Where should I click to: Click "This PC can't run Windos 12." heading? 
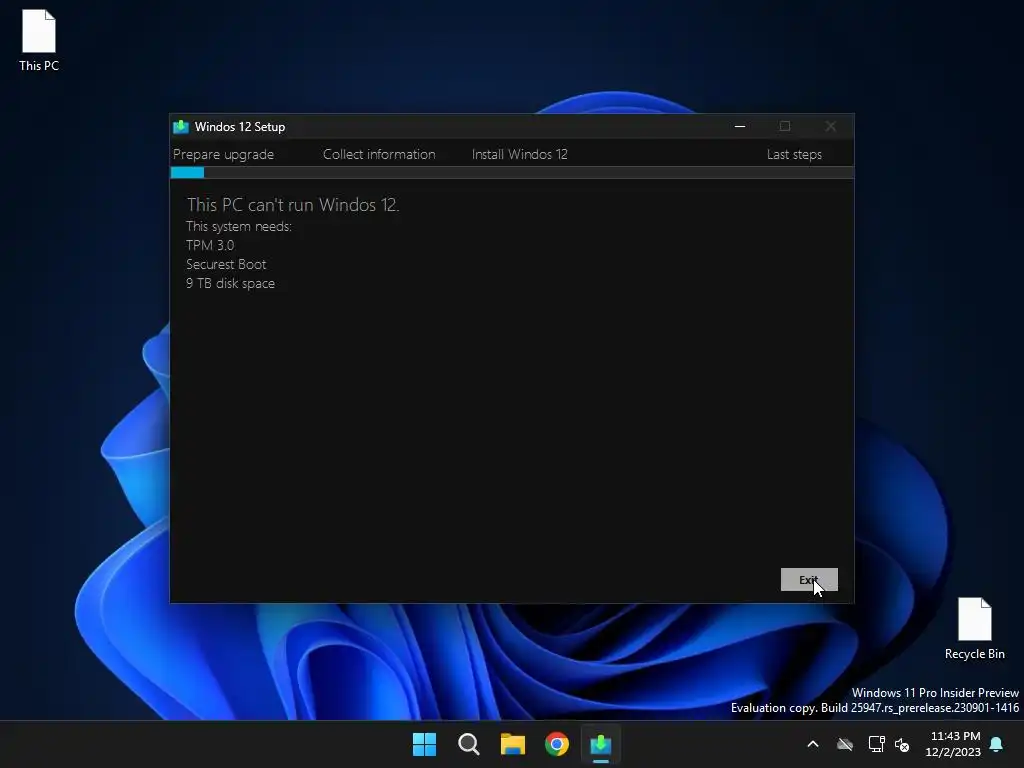pos(293,205)
